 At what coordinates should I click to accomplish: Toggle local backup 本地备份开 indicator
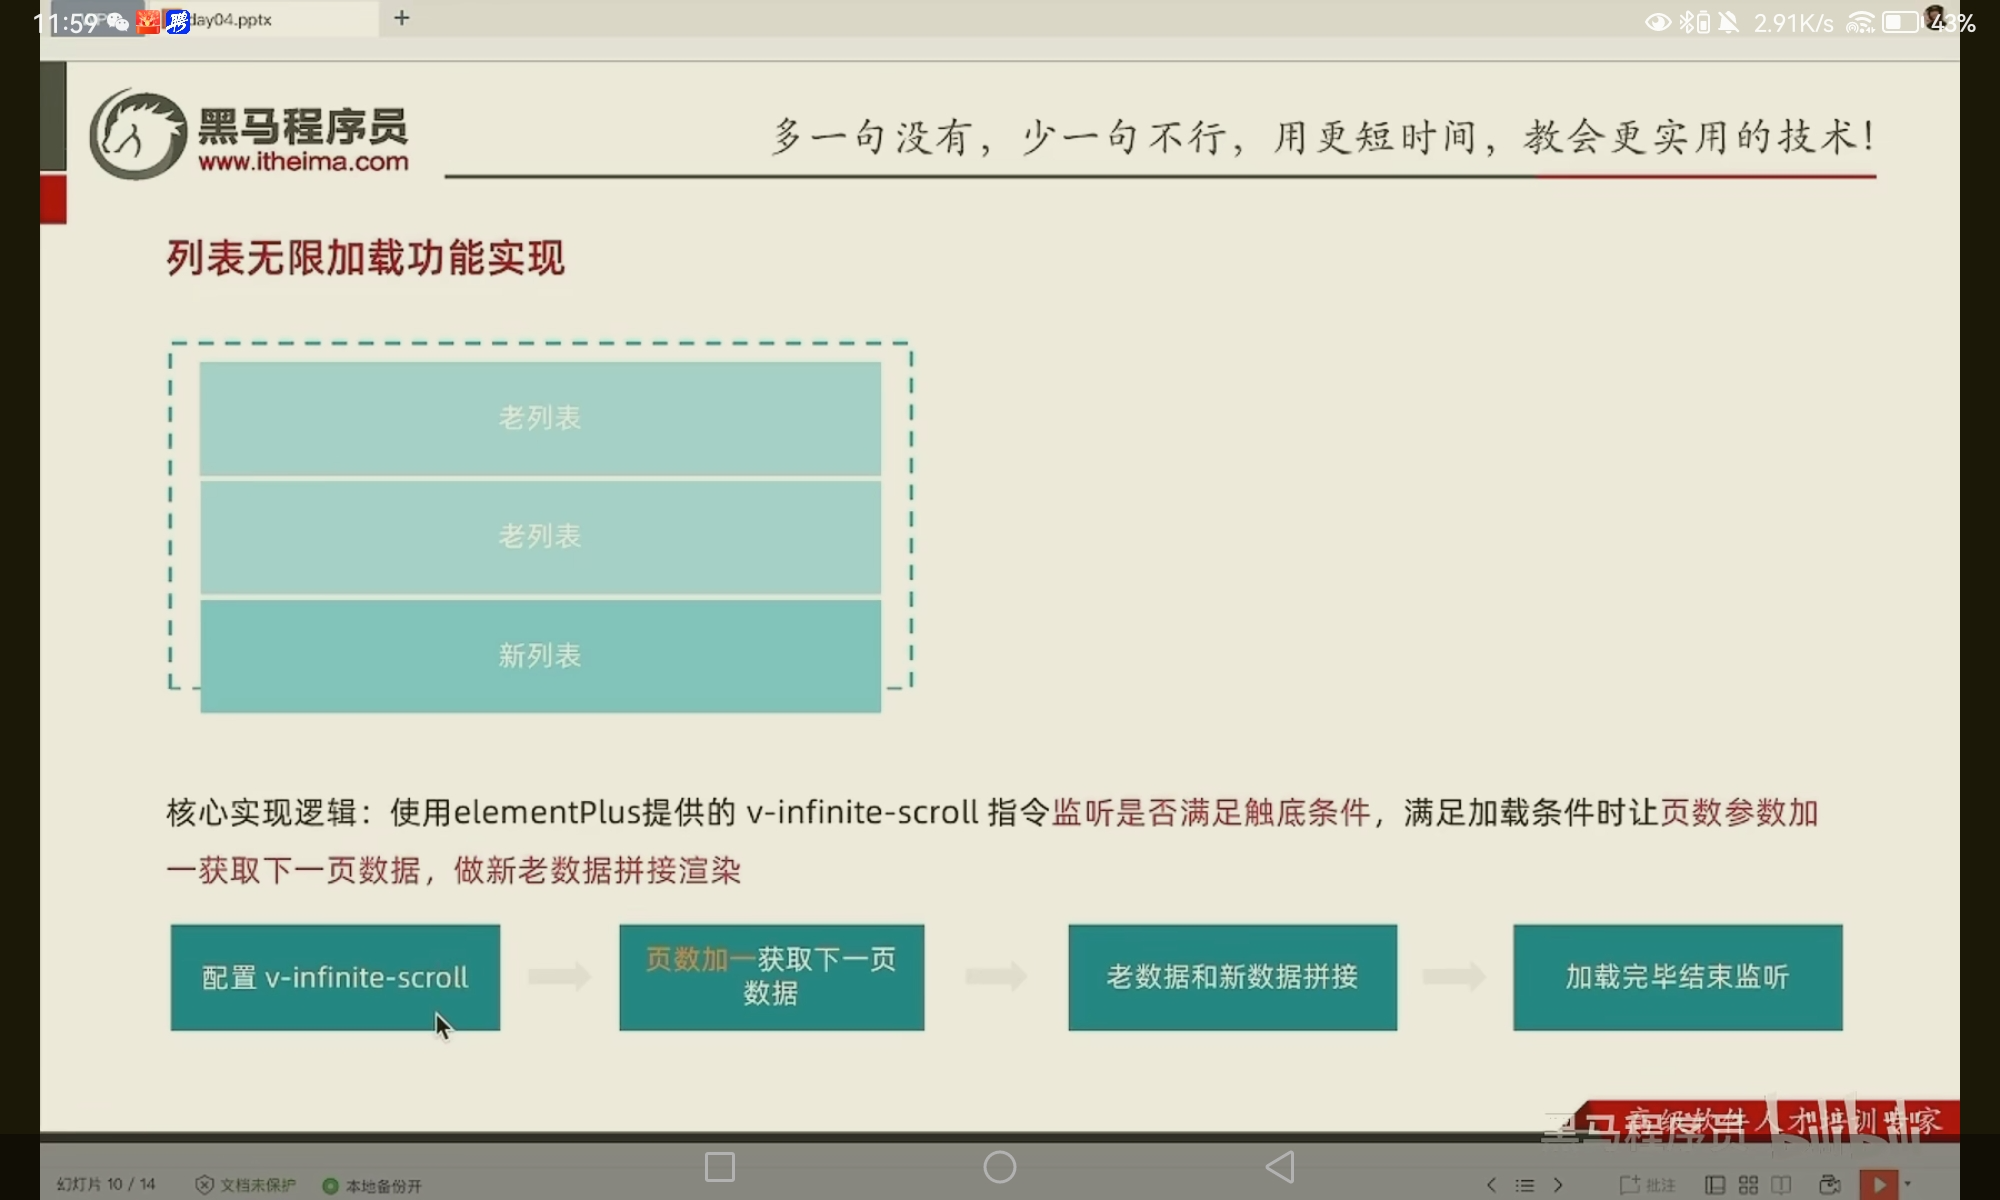pyautogui.click(x=372, y=1186)
